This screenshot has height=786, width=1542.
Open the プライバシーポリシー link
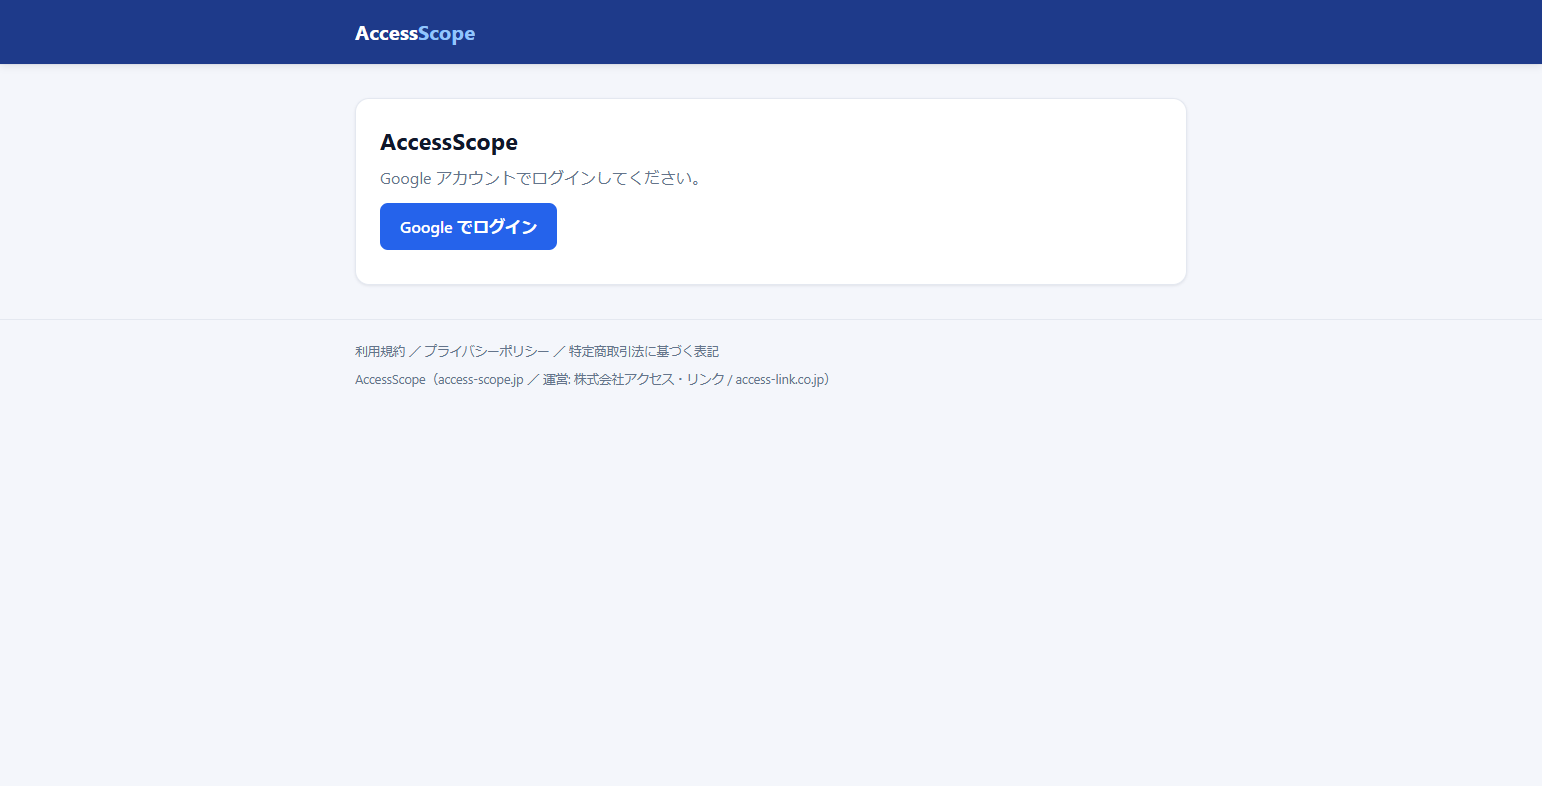(x=486, y=351)
